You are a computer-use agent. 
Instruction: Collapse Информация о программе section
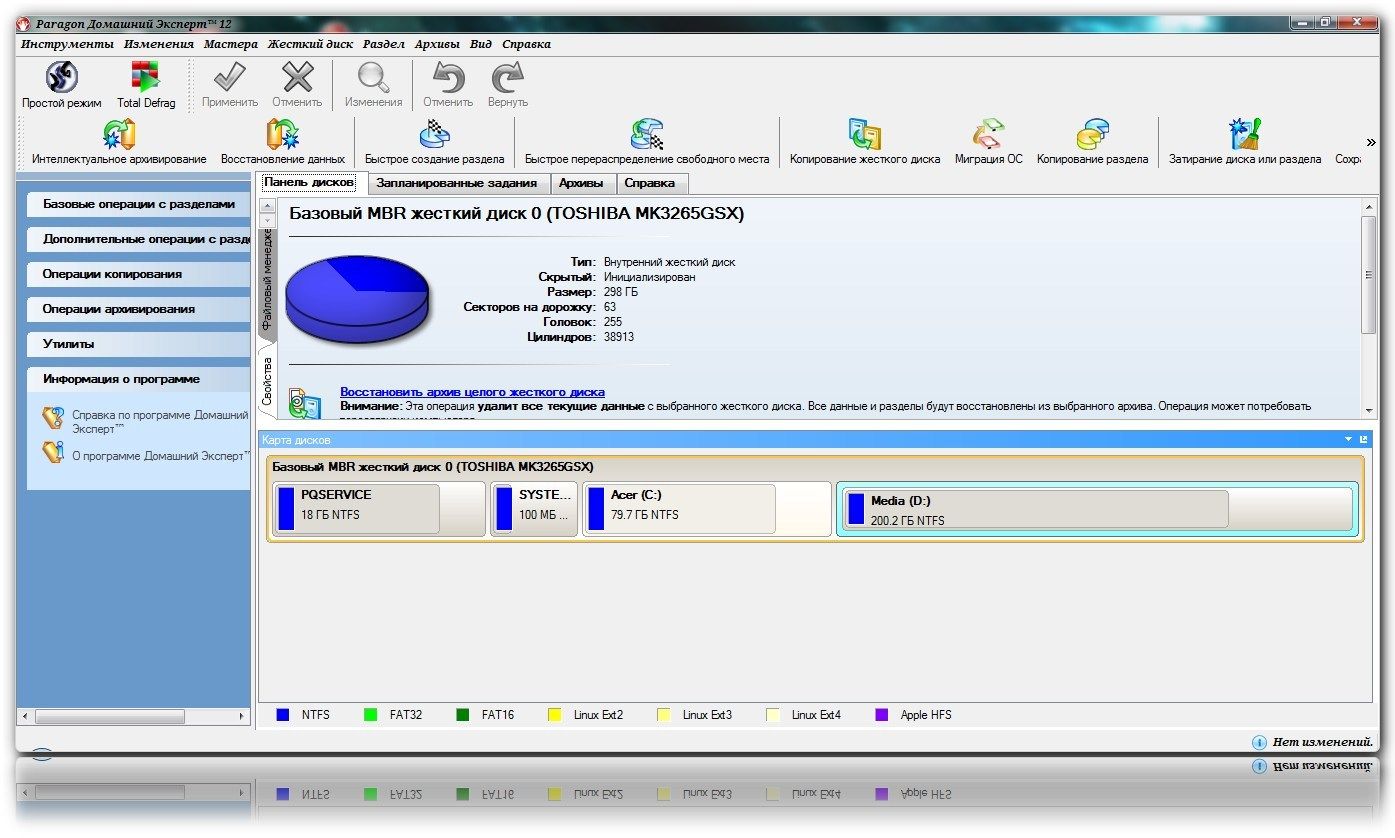coord(138,379)
